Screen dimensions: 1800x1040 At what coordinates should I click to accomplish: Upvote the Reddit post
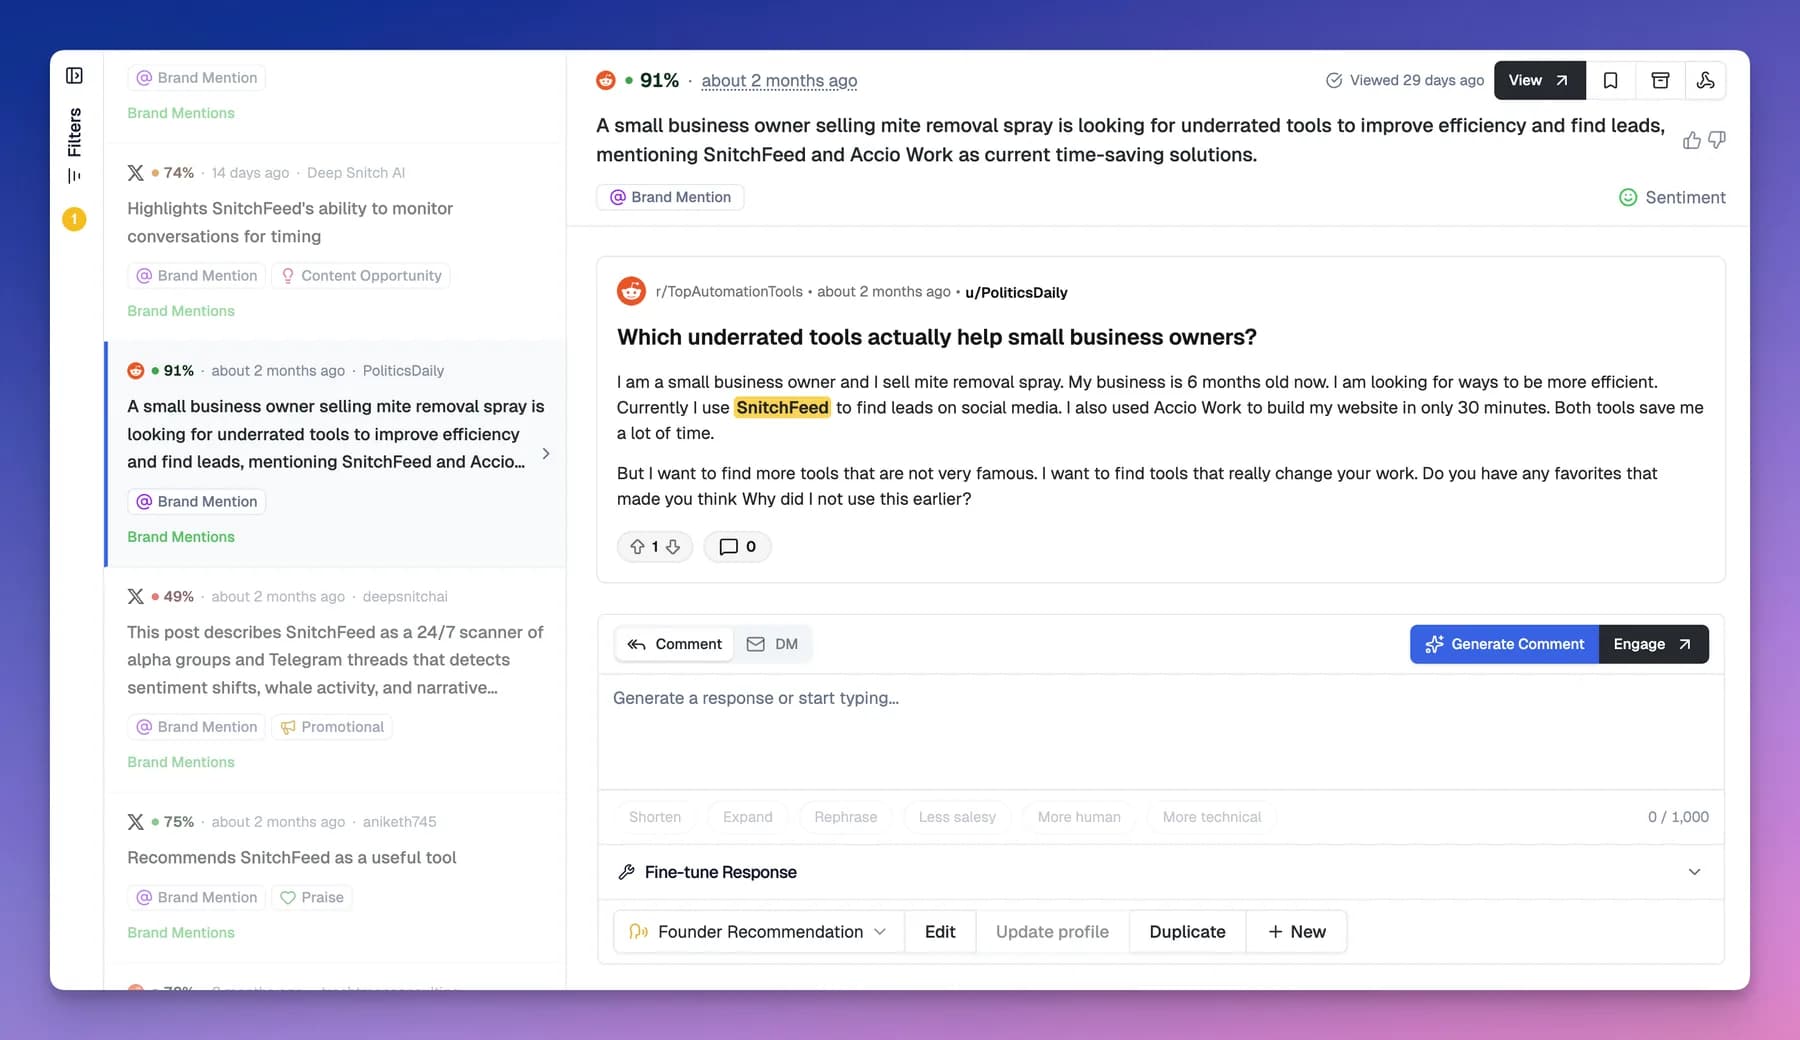pyautogui.click(x=637, y=547)
